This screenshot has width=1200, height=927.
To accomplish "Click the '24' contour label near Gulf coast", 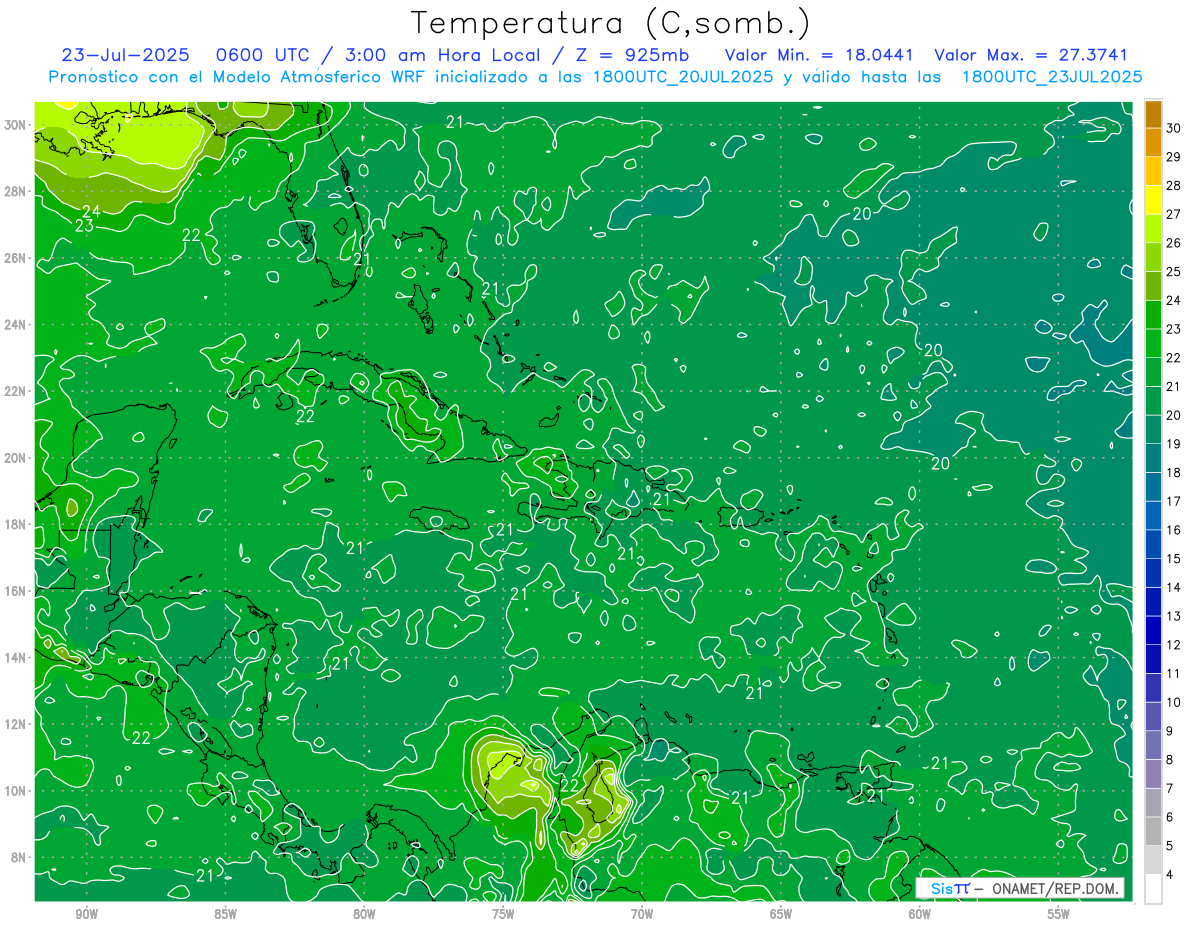I will click(92, 211).
